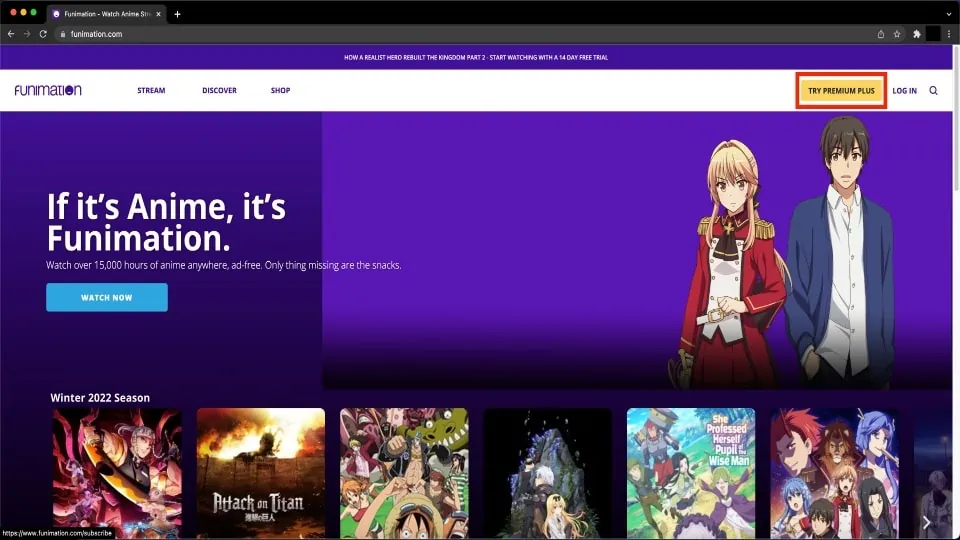Click the browser profile avatar
The image size is (960, 540).
933,34
